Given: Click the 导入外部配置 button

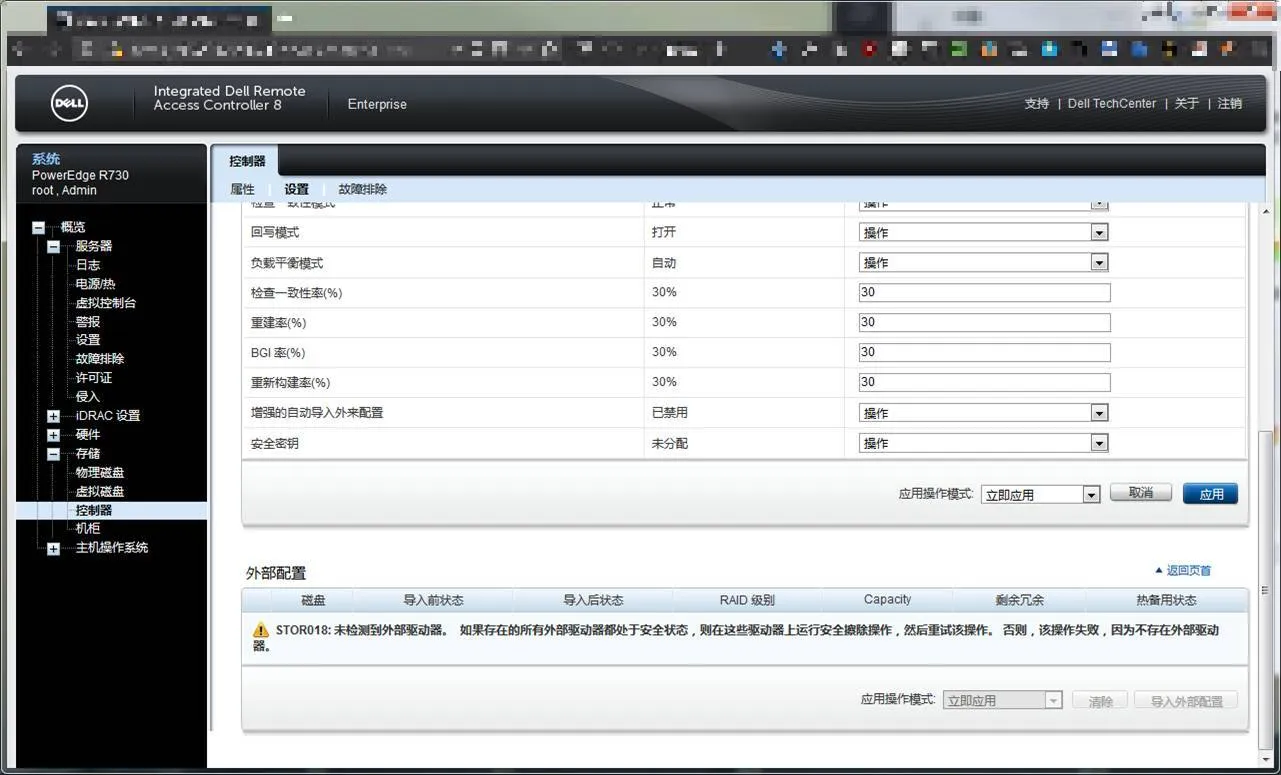Looking at the screenshot, I should [x=1186, y=701].
